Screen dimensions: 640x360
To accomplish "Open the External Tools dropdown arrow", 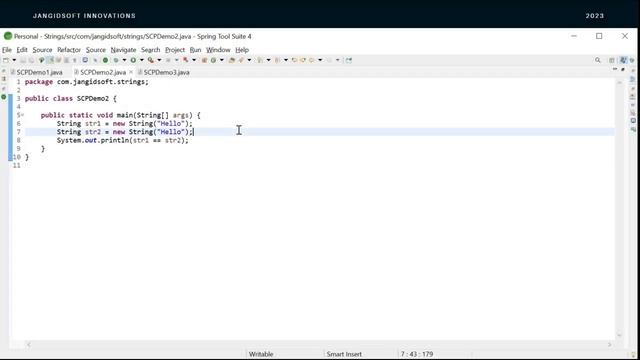I will tap(159, 60).
